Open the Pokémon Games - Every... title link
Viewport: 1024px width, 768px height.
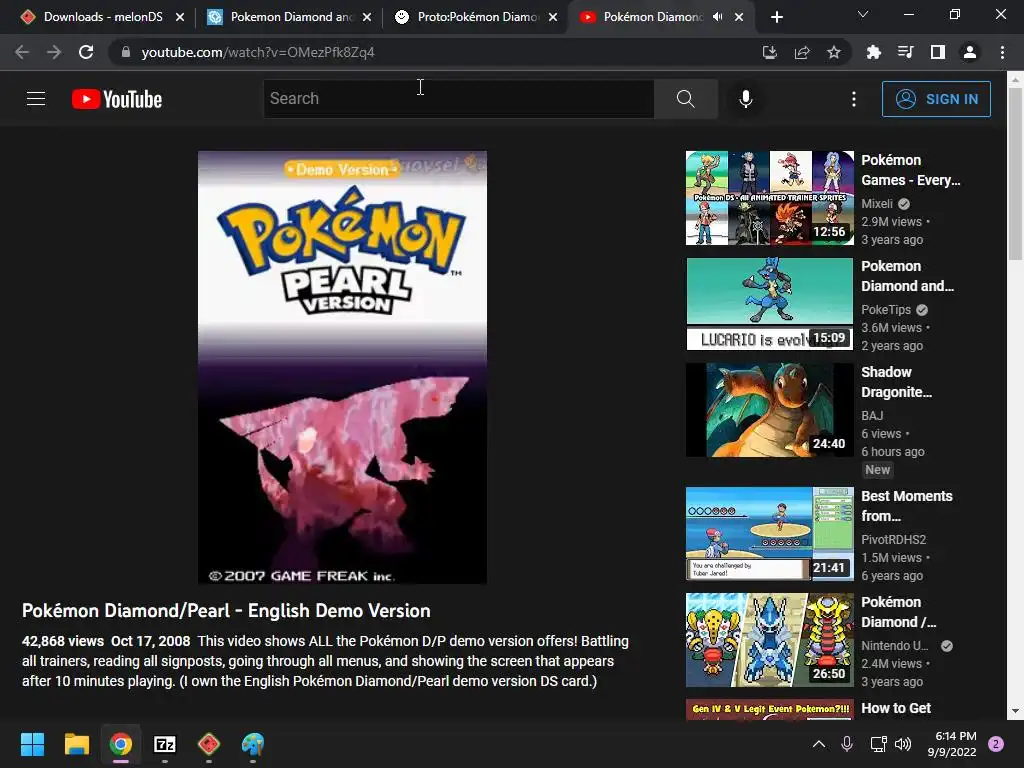pyautogui.click(x=910, y=170)
